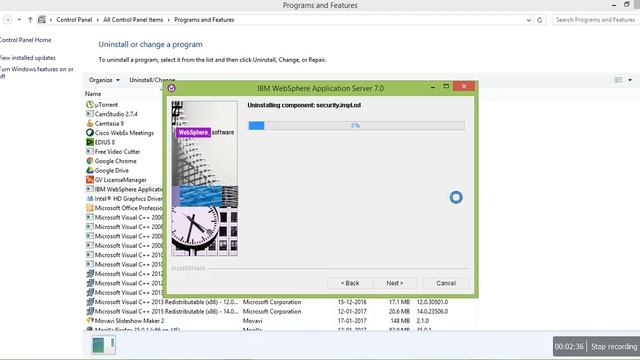Open Turn Windows features on or off

(x=37, y=72)
